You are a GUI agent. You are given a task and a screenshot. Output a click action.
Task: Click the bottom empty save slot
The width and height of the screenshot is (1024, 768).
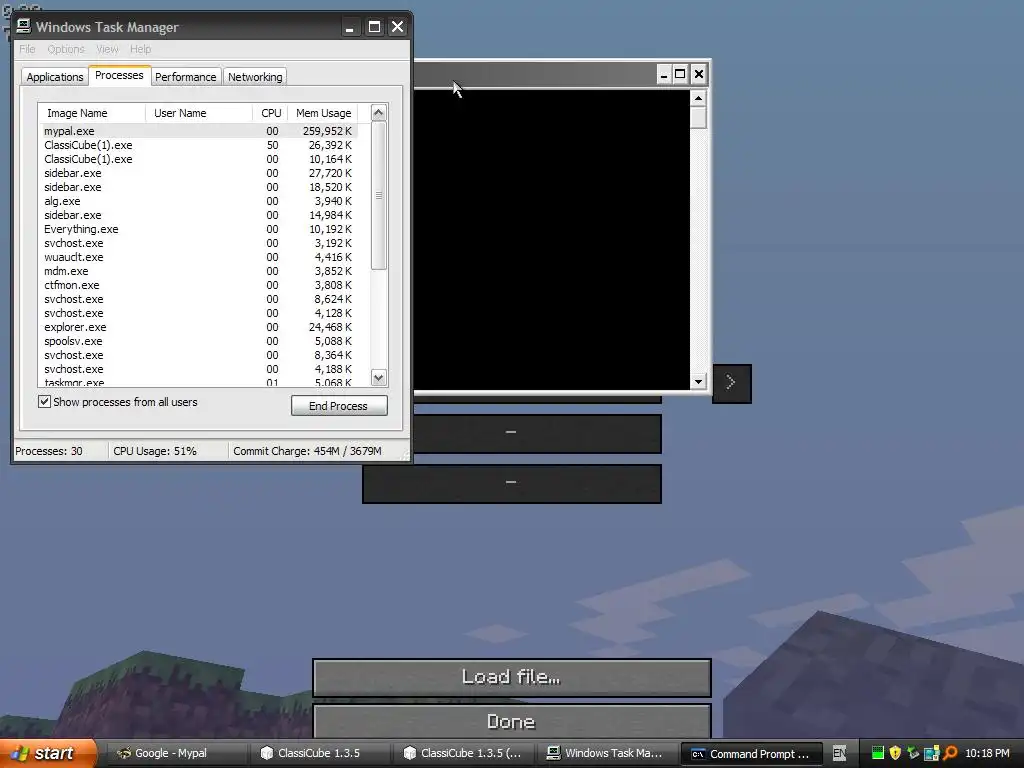click(511, 483)
